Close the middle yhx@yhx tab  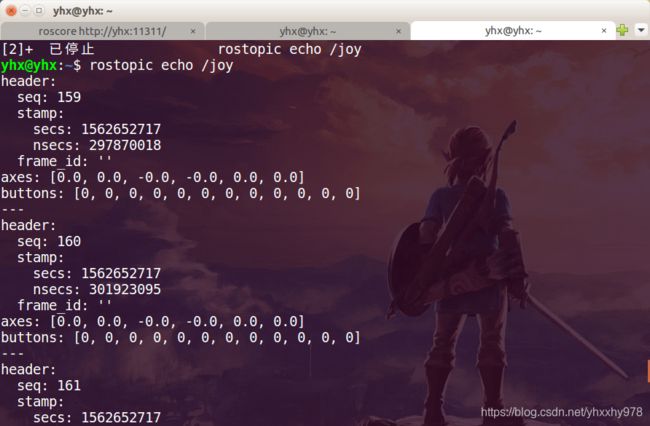[x=398, y=31]
